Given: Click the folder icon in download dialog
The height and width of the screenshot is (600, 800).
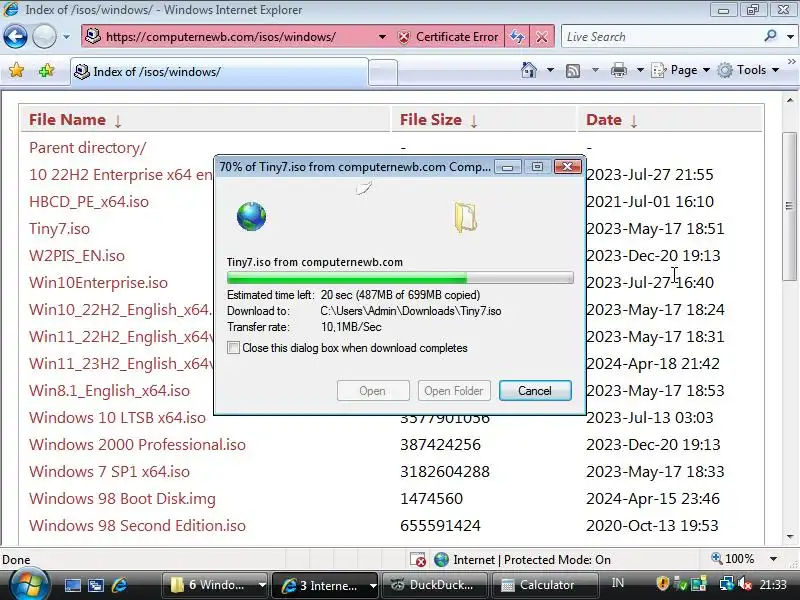Looking at the screenshot, I should [x=465, y=217].
